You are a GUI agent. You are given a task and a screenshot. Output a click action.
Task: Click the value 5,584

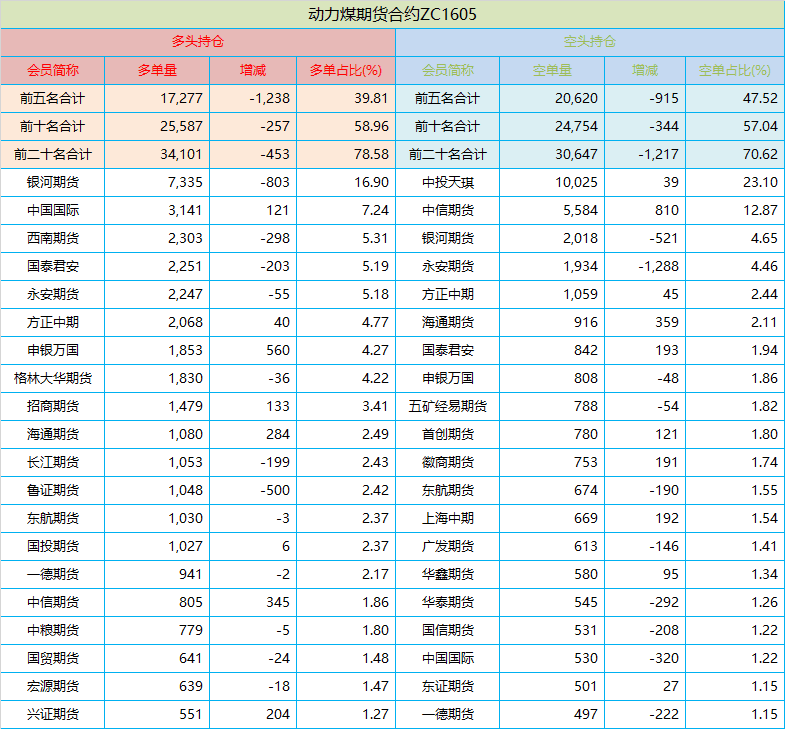click(580, 210)
